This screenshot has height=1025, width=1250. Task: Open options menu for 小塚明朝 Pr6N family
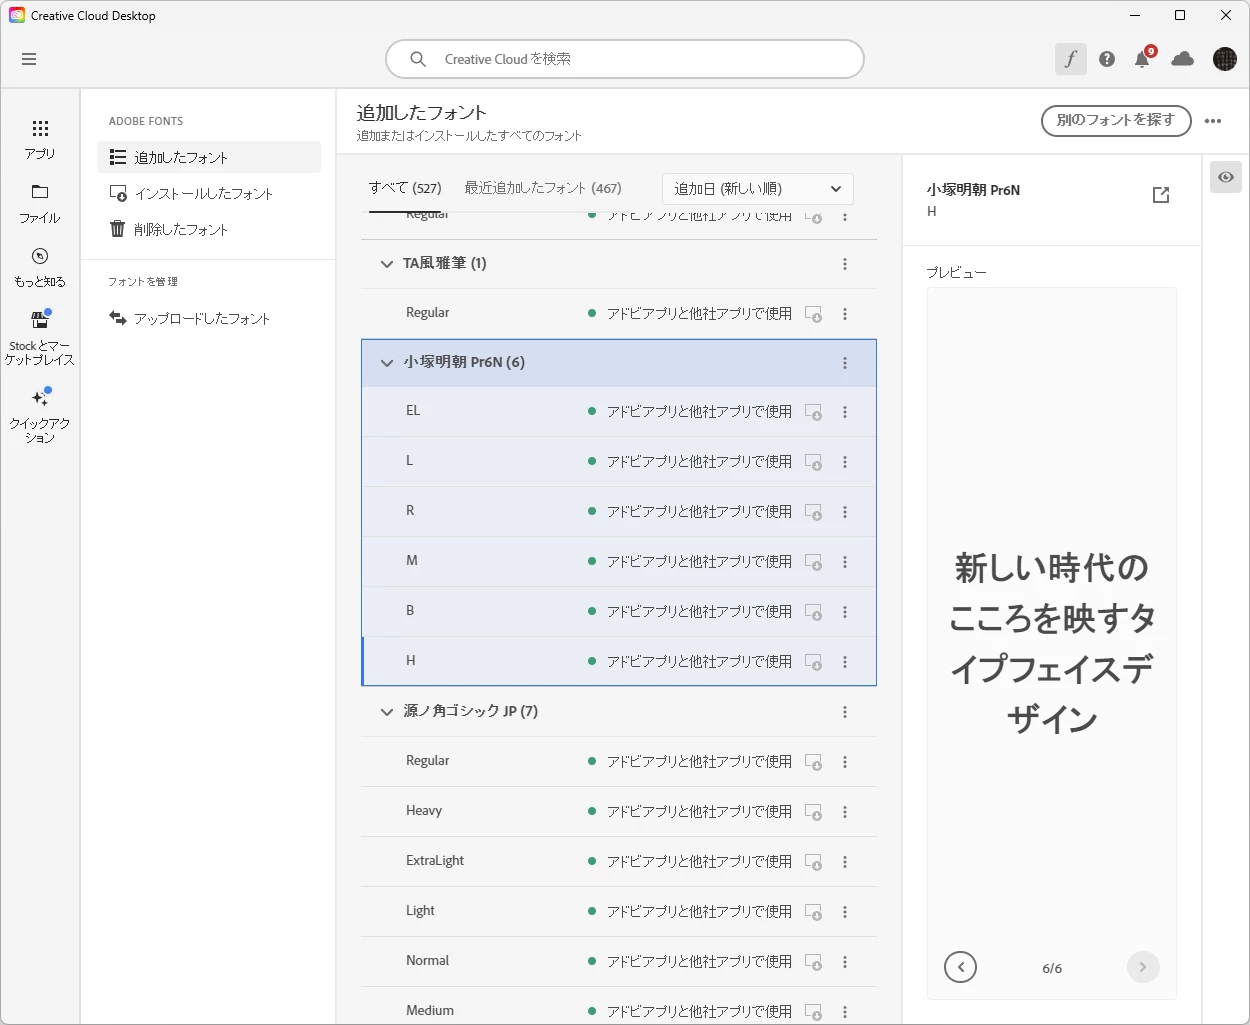(x=845, y=363)
